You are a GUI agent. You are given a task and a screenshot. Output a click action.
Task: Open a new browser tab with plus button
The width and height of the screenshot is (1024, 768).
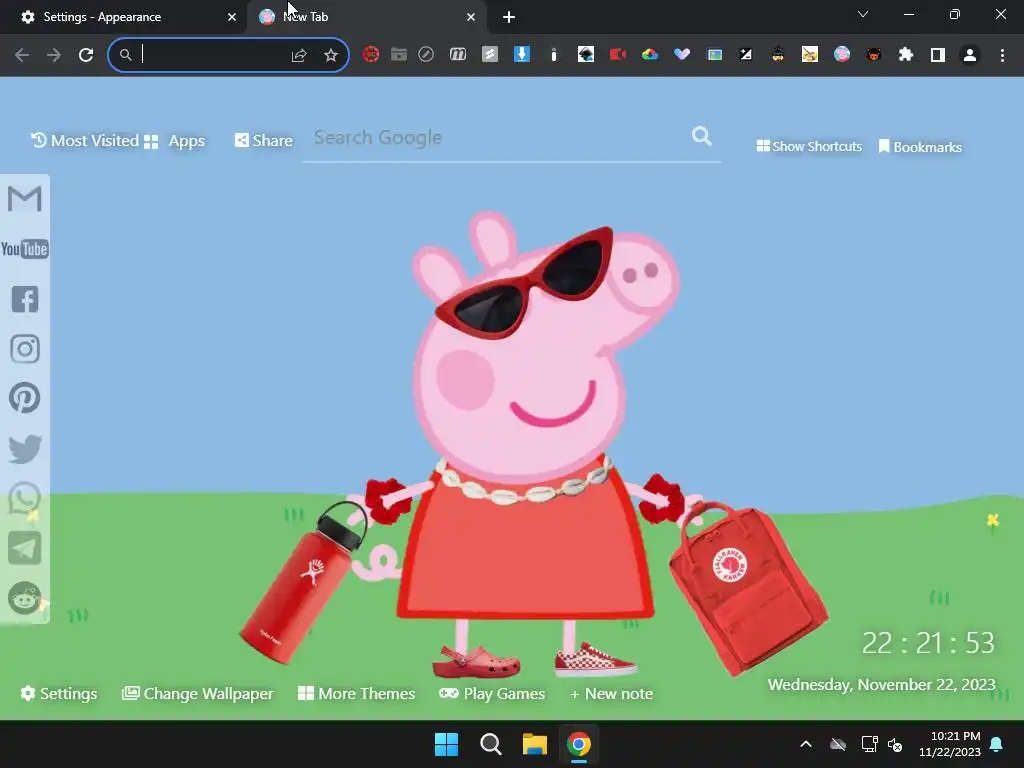click(509, 17)
